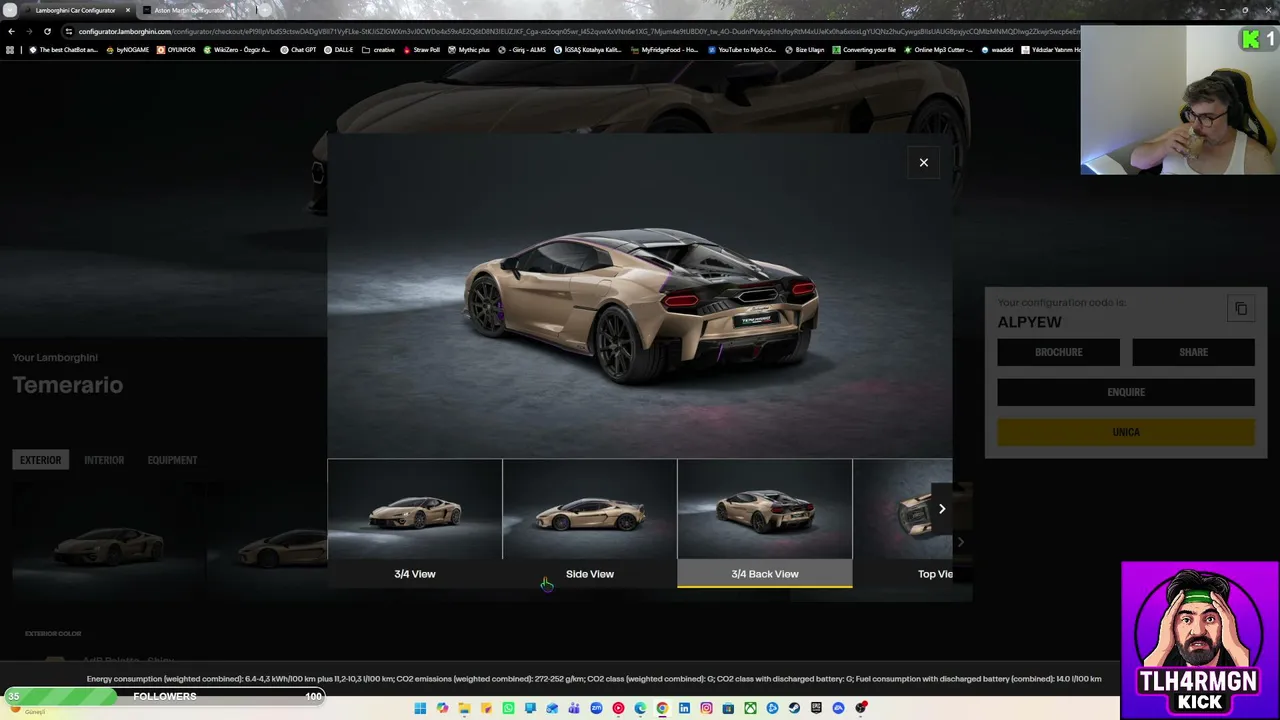The height and width of the screenshot is (720, 1280).
Task: Click the Enquire button
Action: (x=1126, y=392)
